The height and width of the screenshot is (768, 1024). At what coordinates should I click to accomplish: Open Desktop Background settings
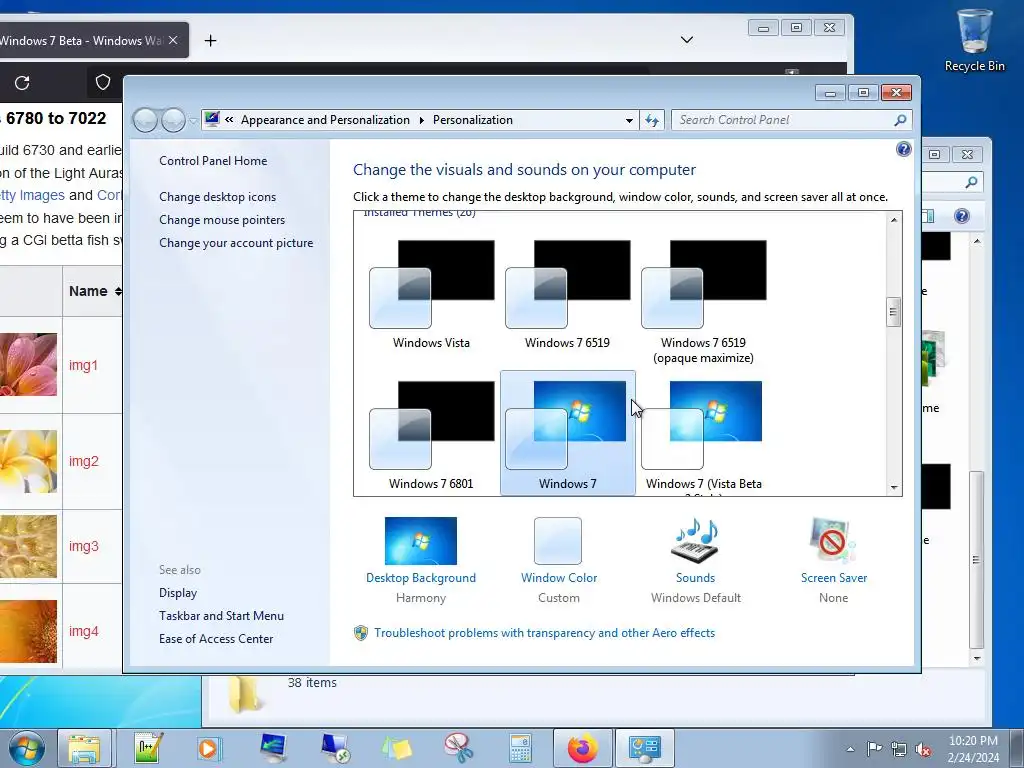(421, 560)
